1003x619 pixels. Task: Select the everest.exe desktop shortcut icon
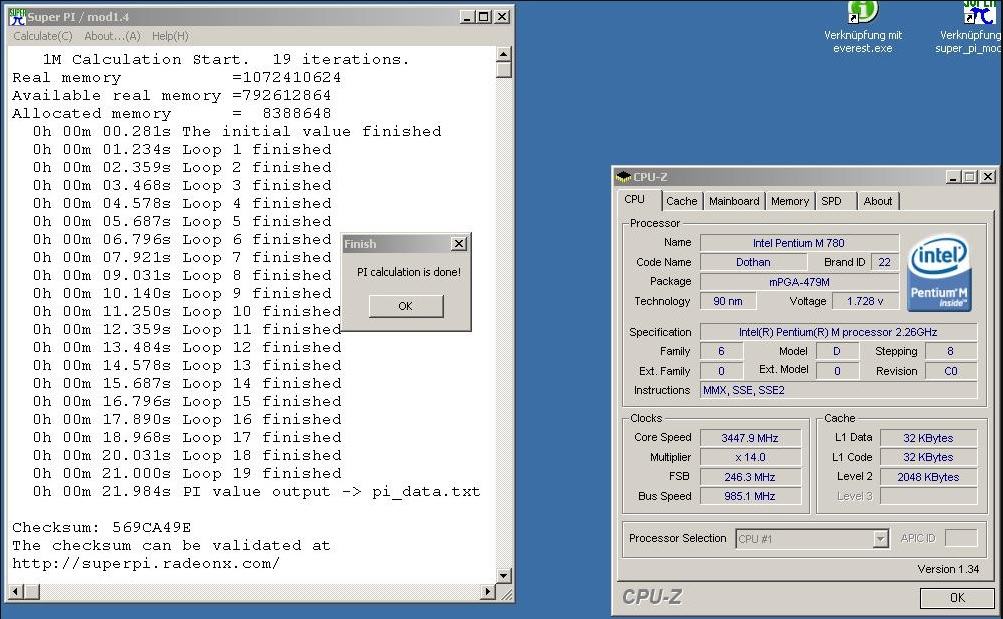(862, 13)
